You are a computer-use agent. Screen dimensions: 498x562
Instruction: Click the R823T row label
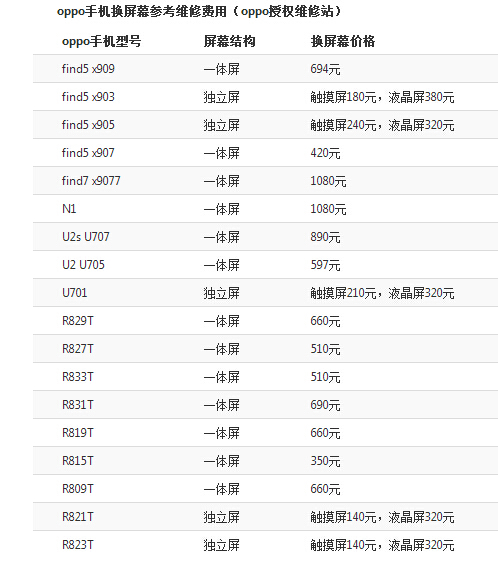click(78, 544)
